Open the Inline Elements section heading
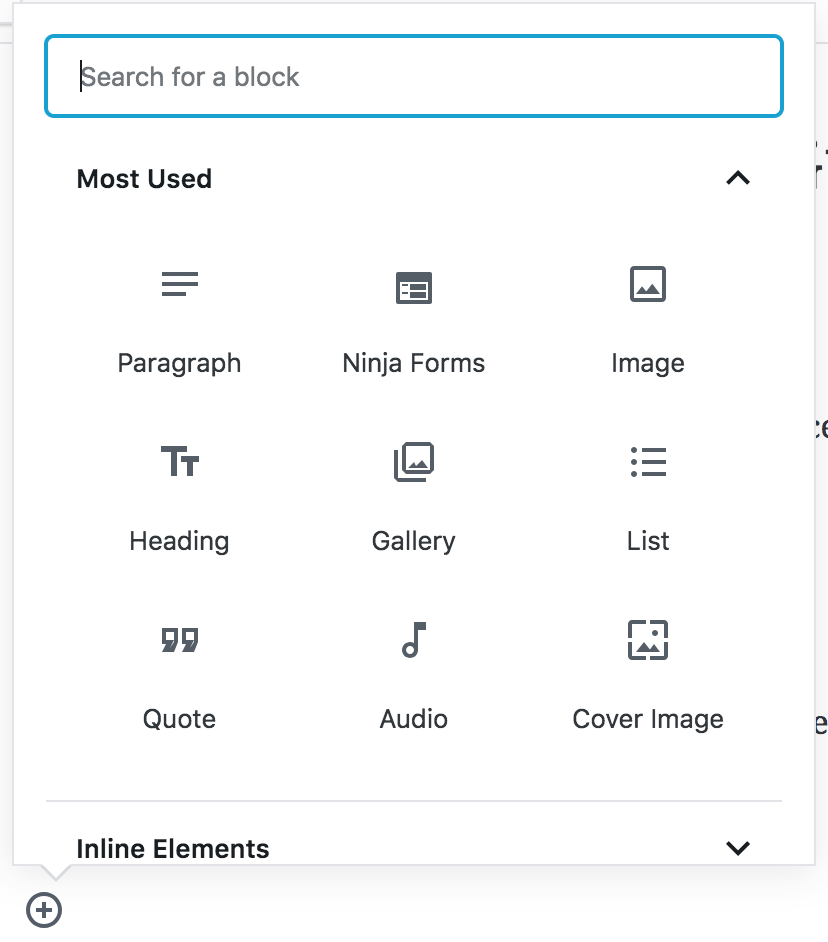Viewport: 828px width, 942px height. 173,848
